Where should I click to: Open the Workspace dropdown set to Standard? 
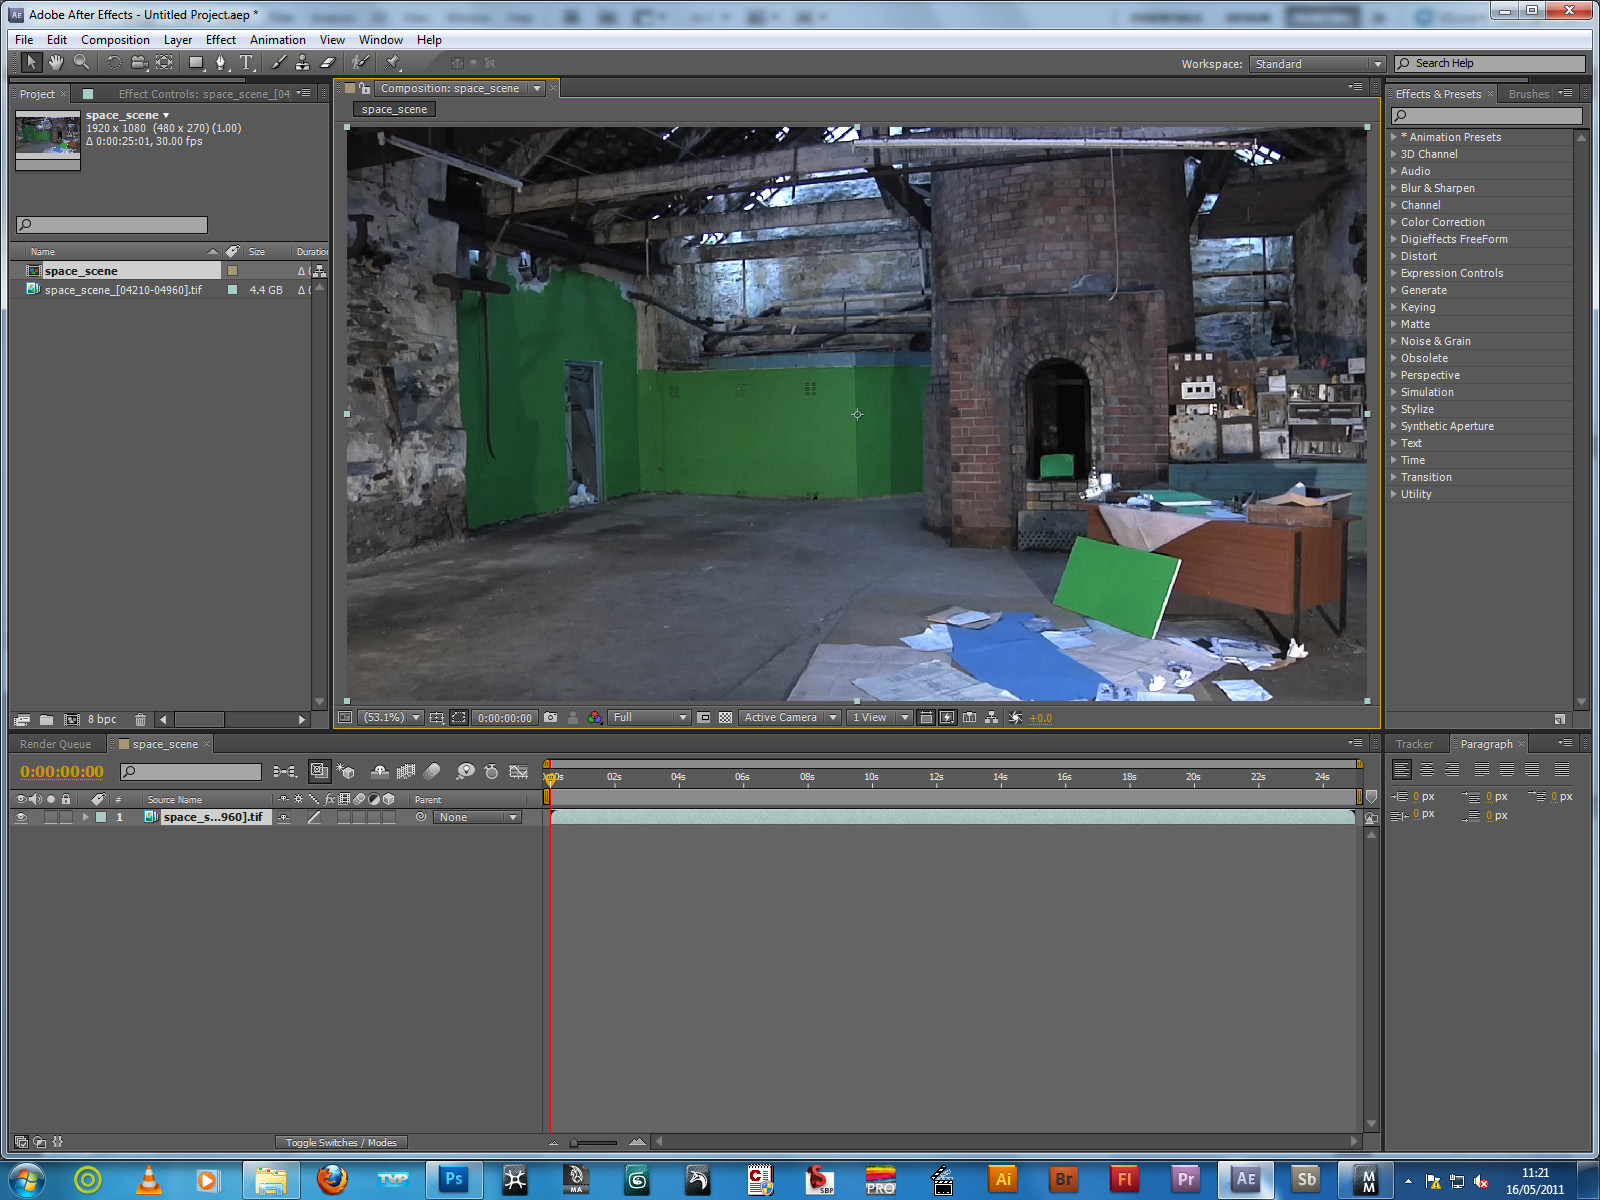click(1317, 64)
